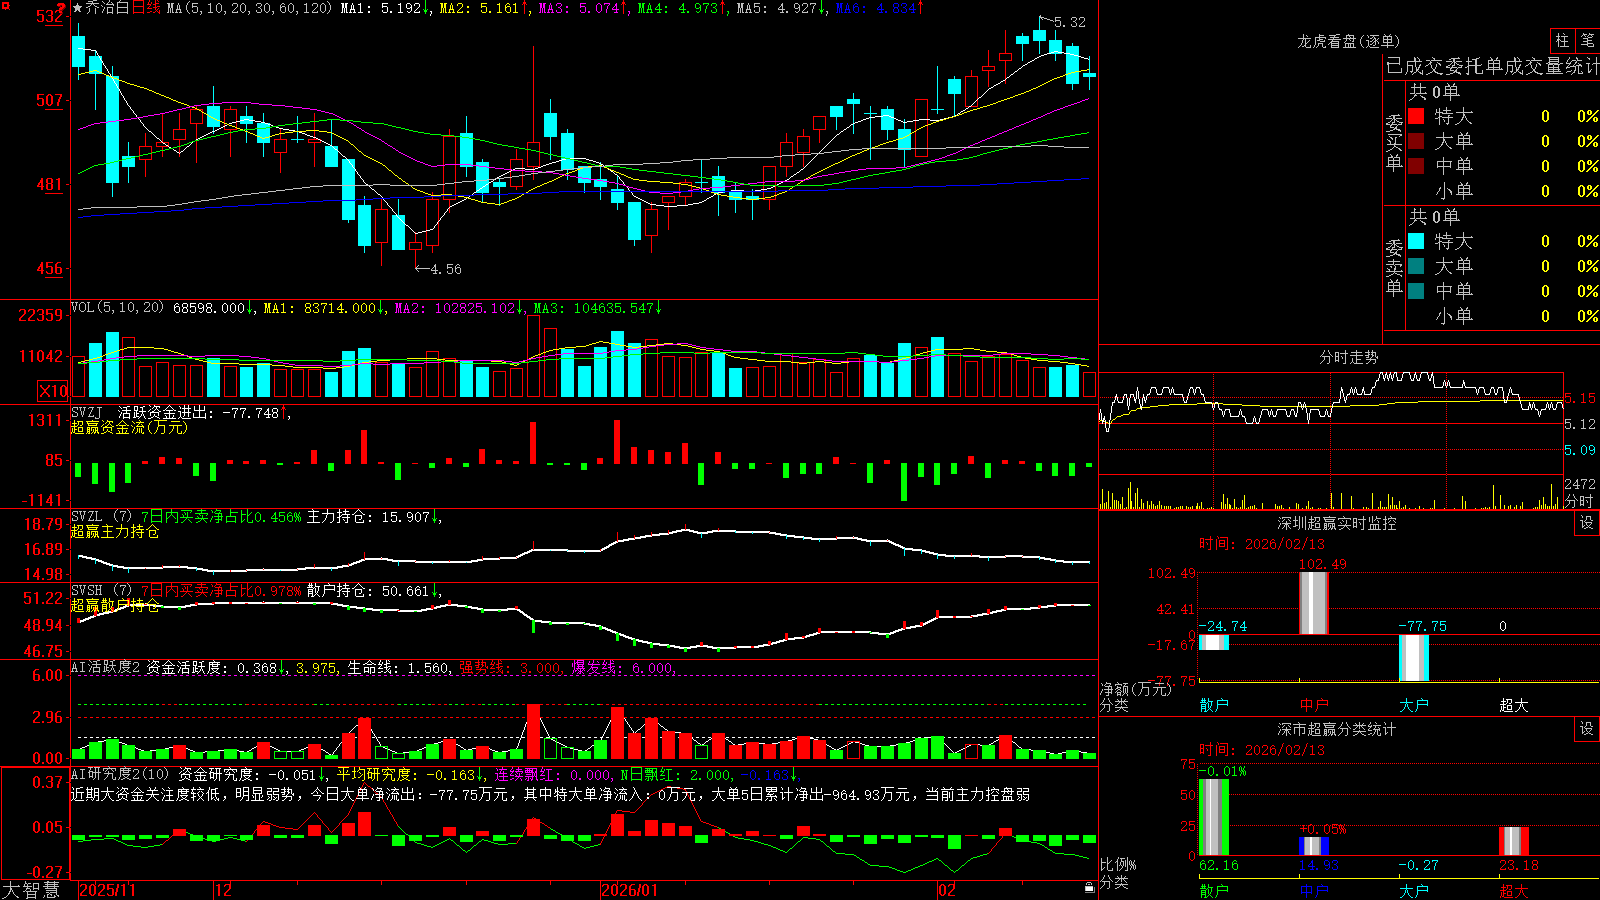Click the red question mark help icon

[61, 10]
